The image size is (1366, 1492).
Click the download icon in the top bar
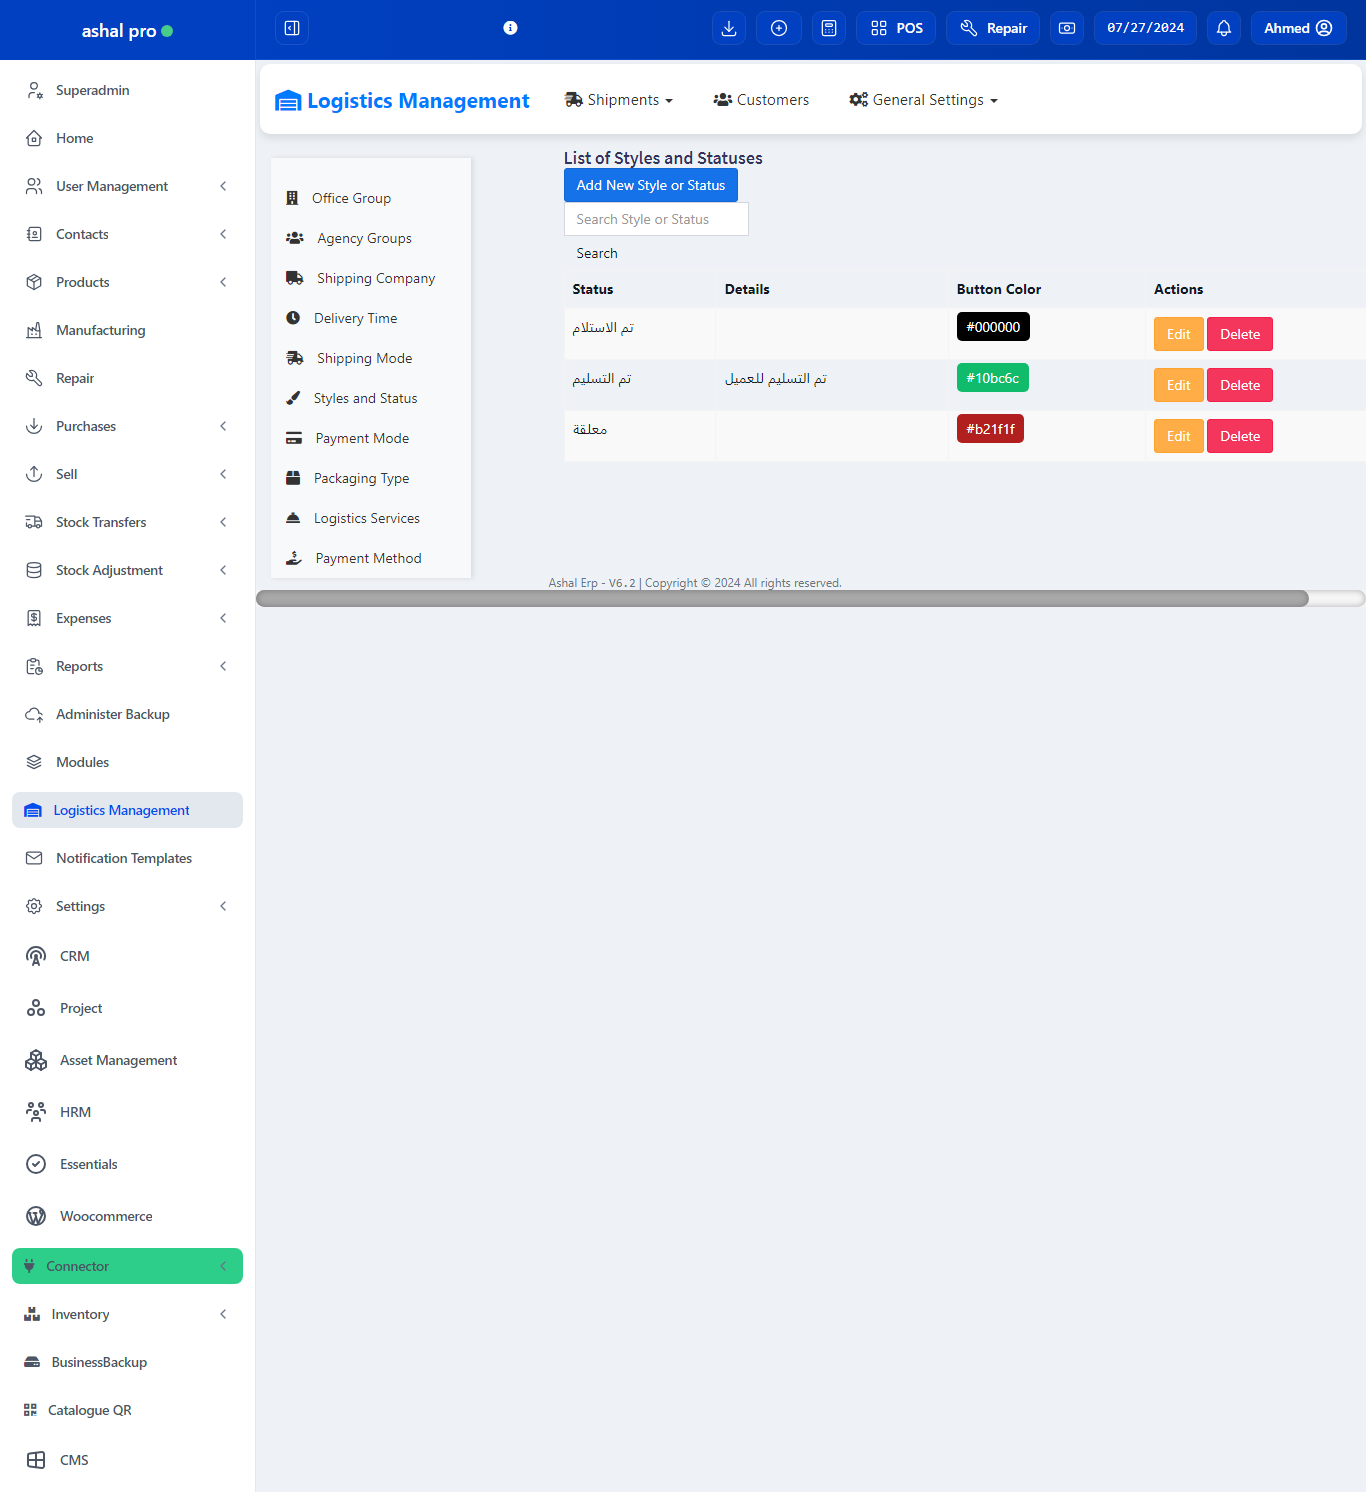pos(729,28)
